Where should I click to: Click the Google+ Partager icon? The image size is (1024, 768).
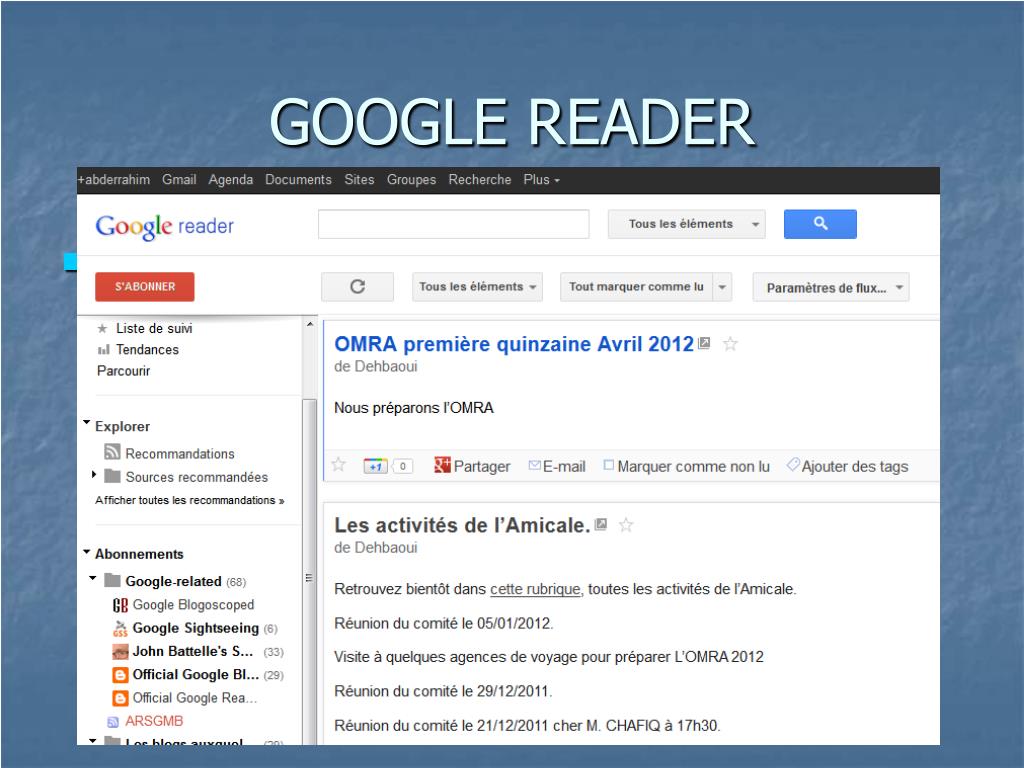pos(442,464)
